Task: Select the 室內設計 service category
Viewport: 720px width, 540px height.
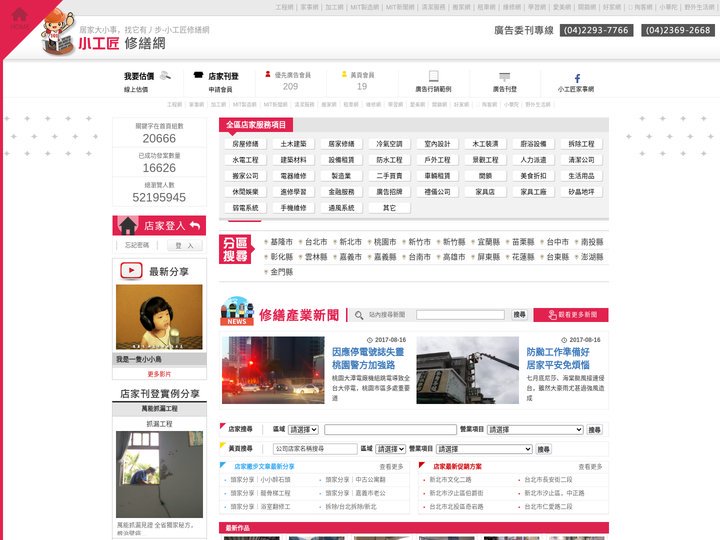Action: [x=437, y=144]
